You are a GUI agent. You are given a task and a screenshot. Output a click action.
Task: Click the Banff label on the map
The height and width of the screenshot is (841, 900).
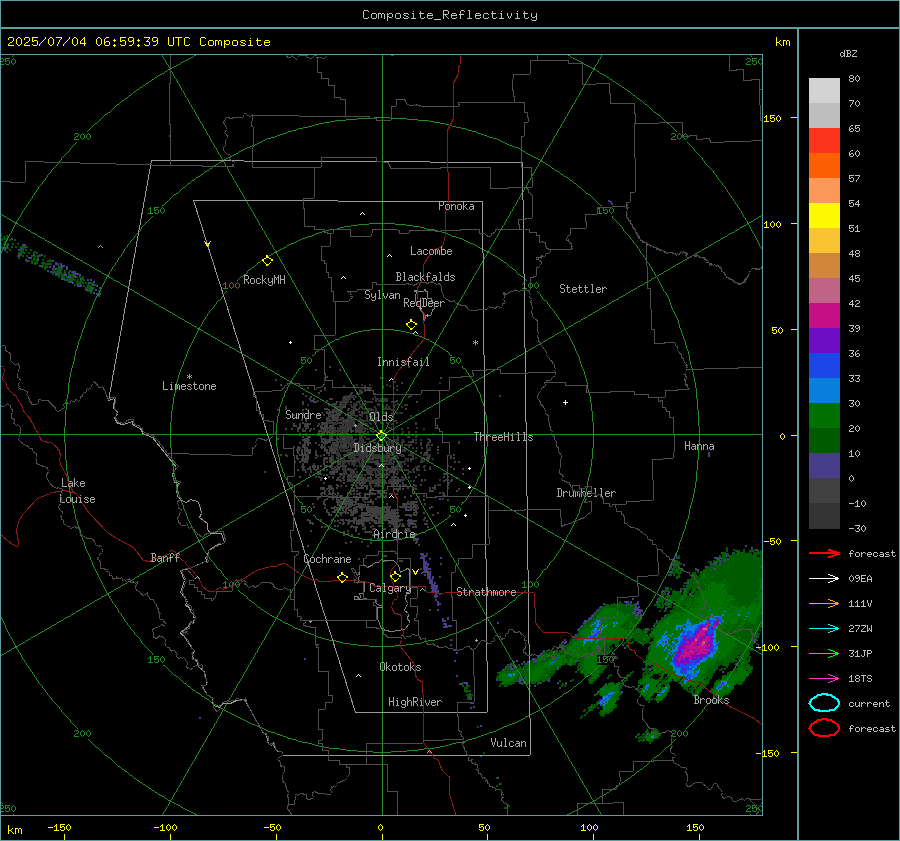(165, 557)
